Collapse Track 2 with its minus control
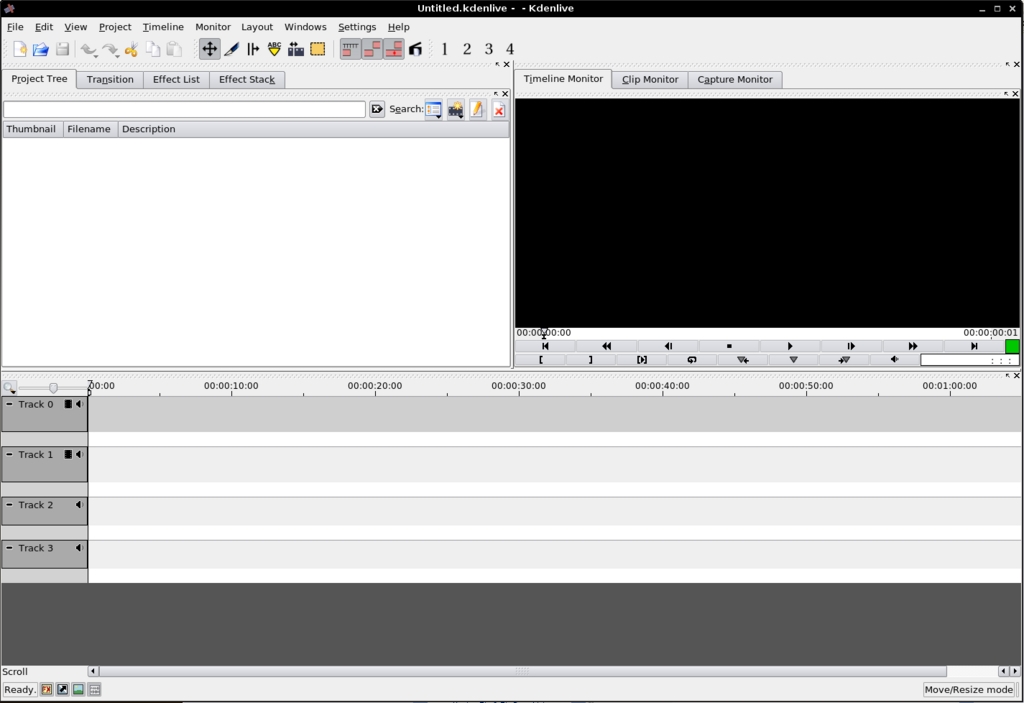This screenshot has height=703, width=1024. [x=9, y=504]
